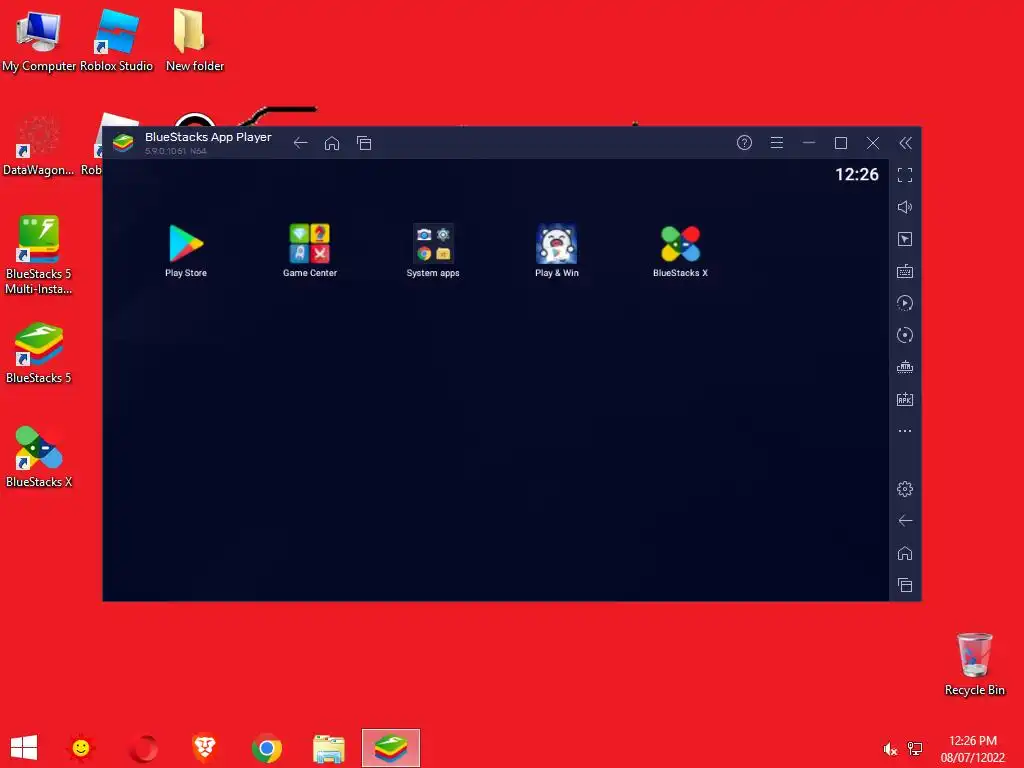Screen dimensions: 1024x768
Task: Select the BlueStacks 5 desktop shortcut
Action: click(x=39, y=353)
